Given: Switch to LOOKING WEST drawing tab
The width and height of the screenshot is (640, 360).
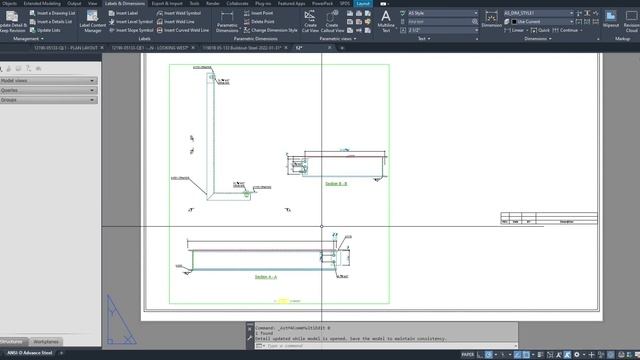Looking at the screenshot, I should (x=150, y=48).
